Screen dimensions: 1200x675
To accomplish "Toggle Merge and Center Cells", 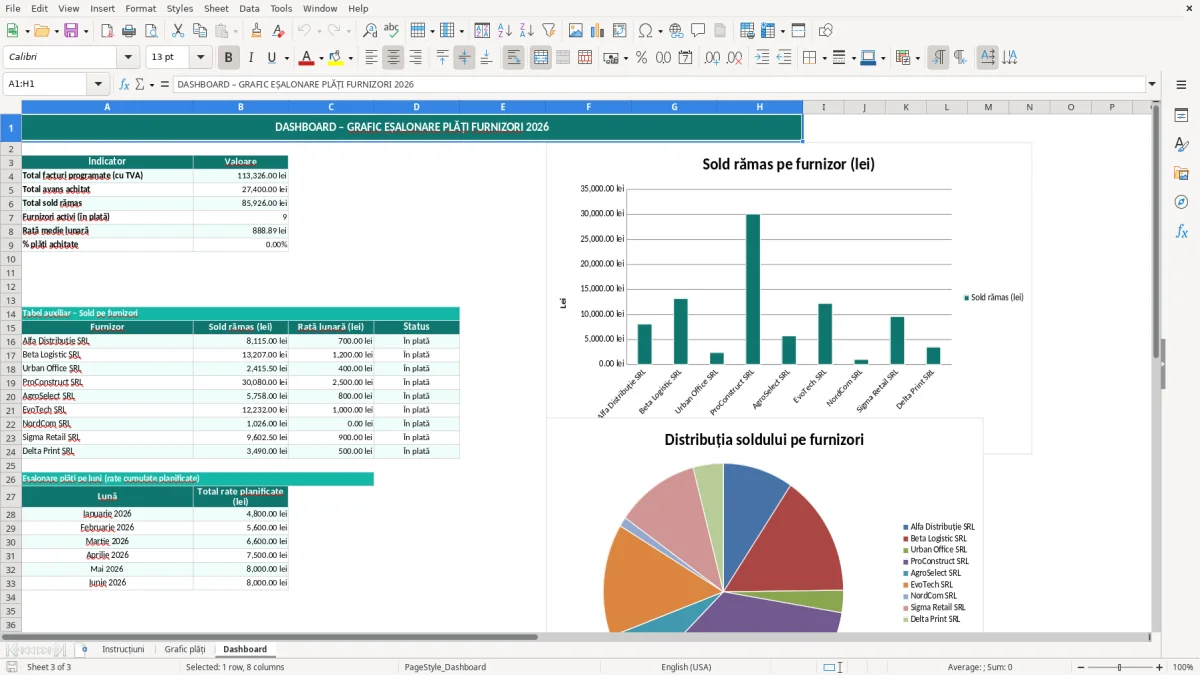I will tap(541, 58).
